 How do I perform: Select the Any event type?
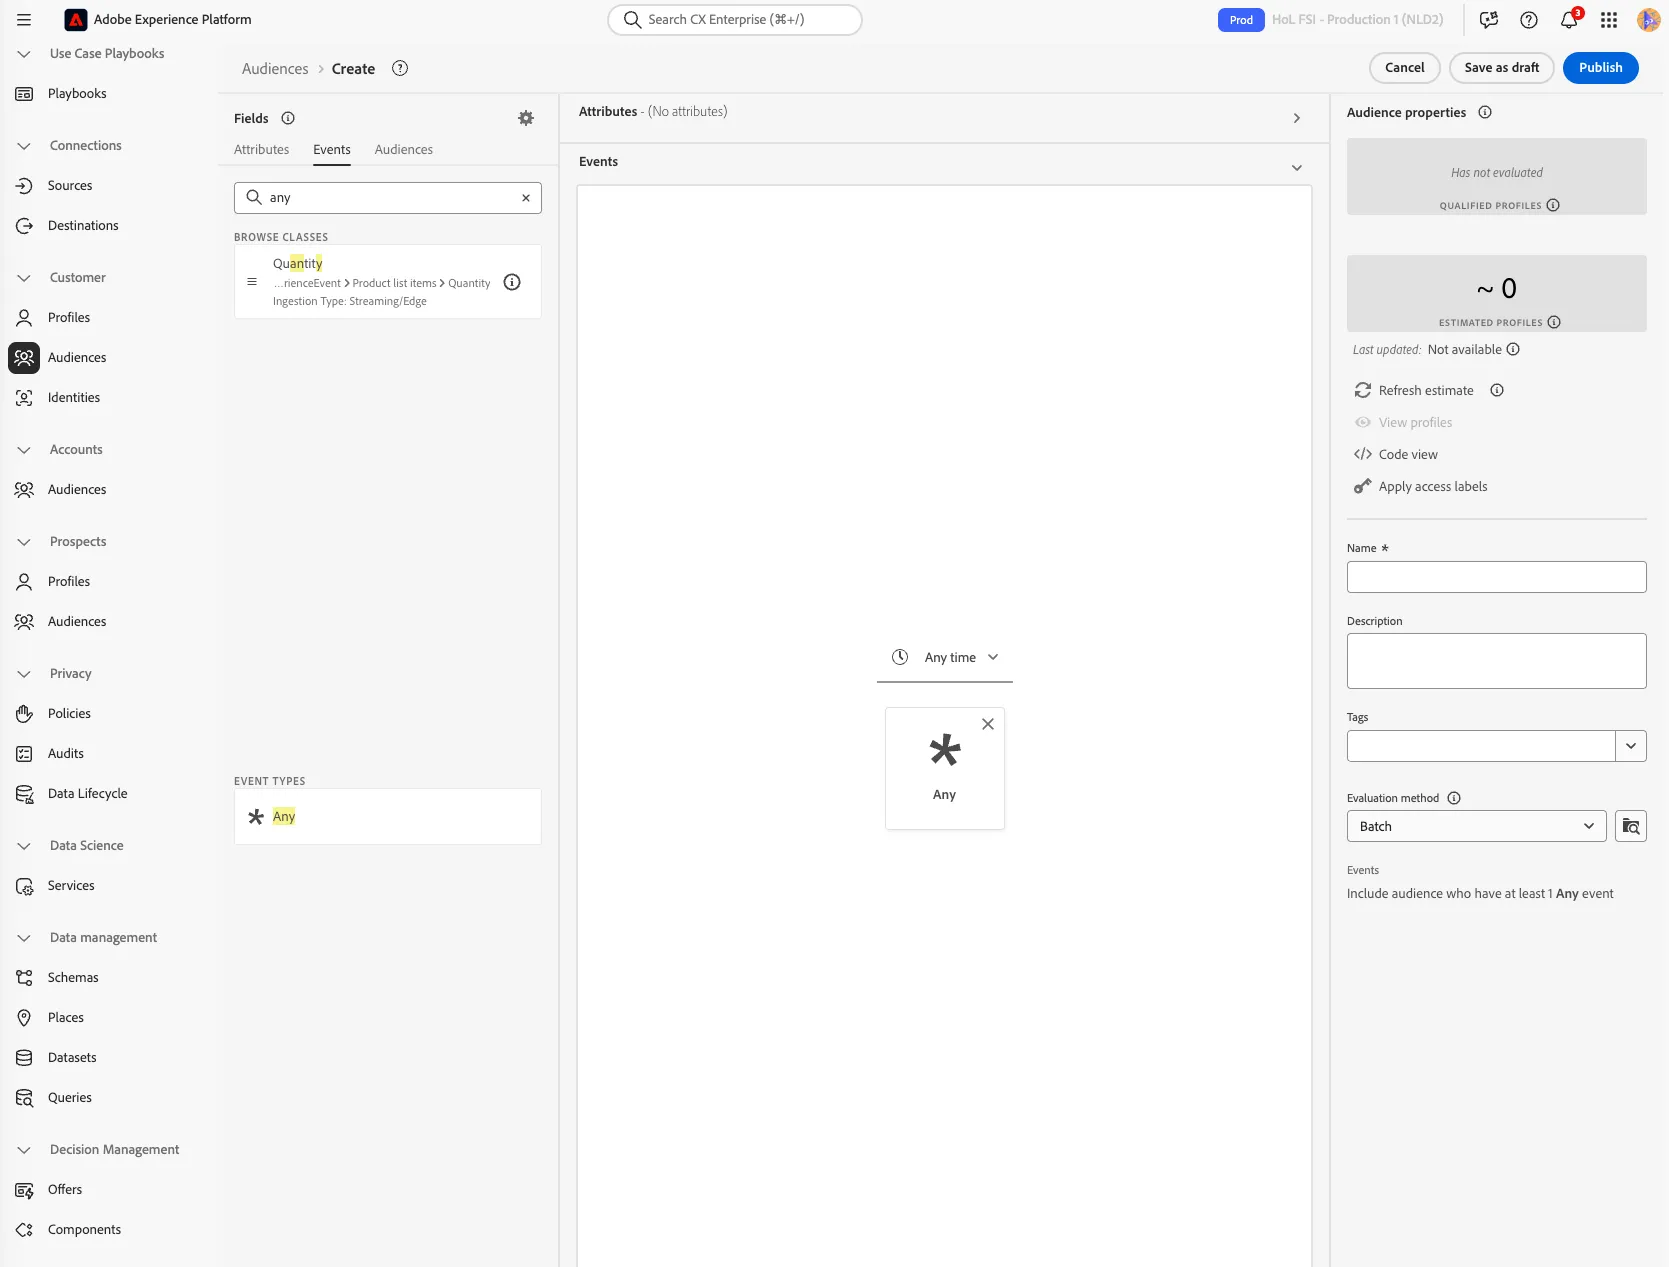coord(388,817)
